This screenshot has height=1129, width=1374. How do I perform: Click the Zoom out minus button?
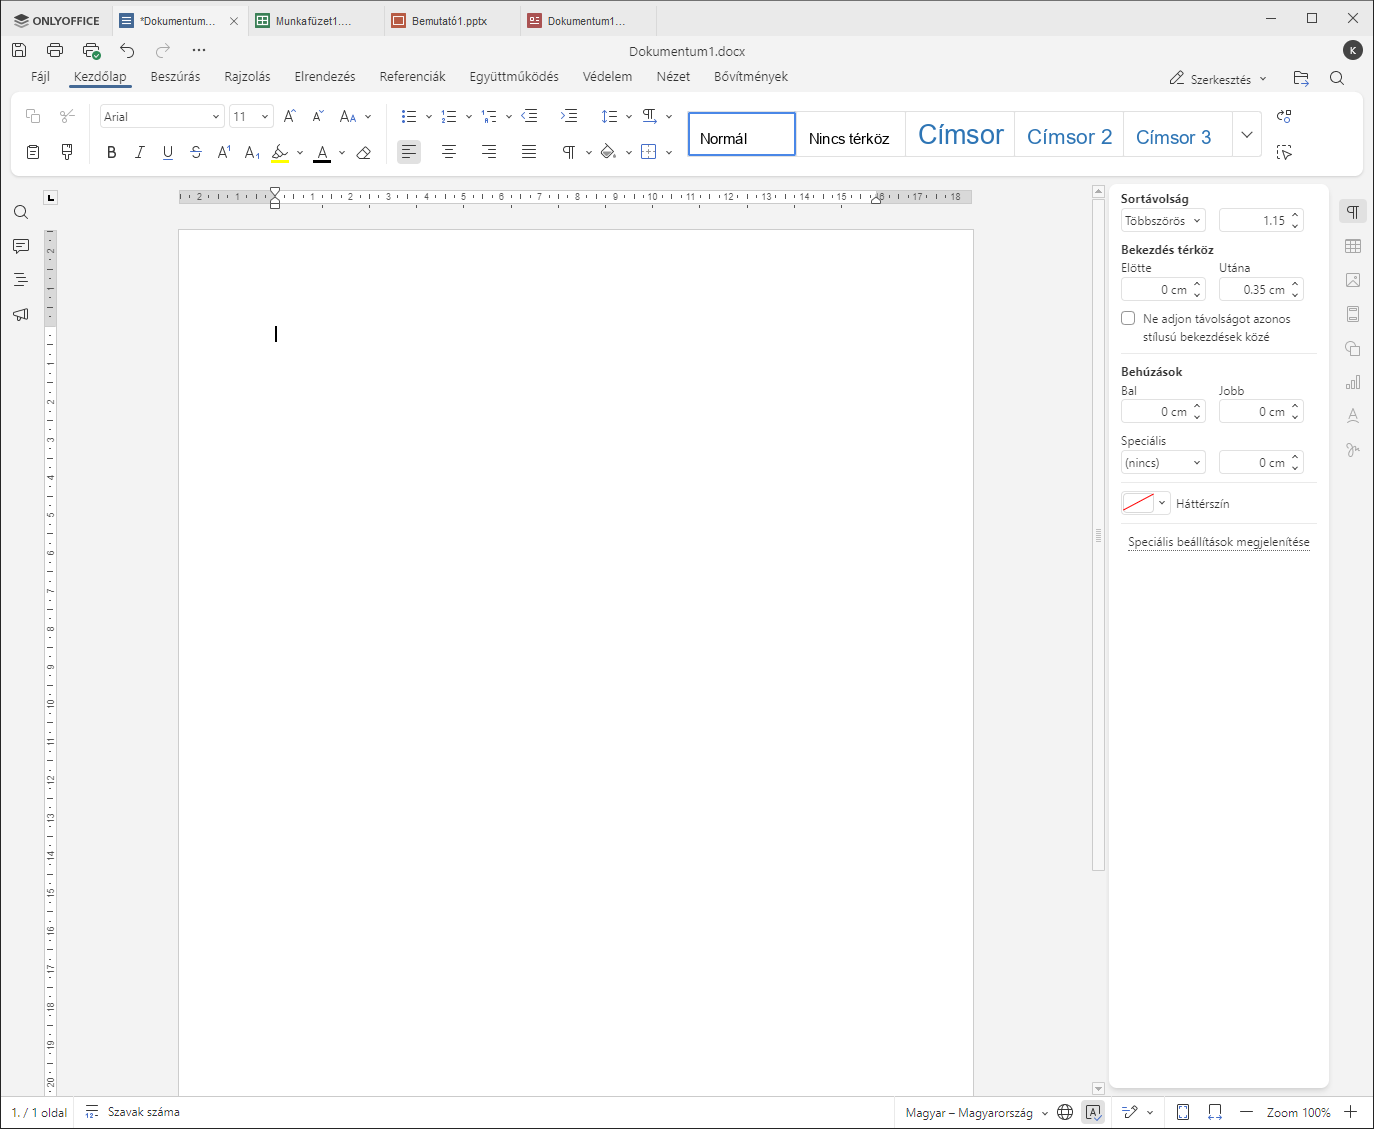(x=1246, y=1112)
